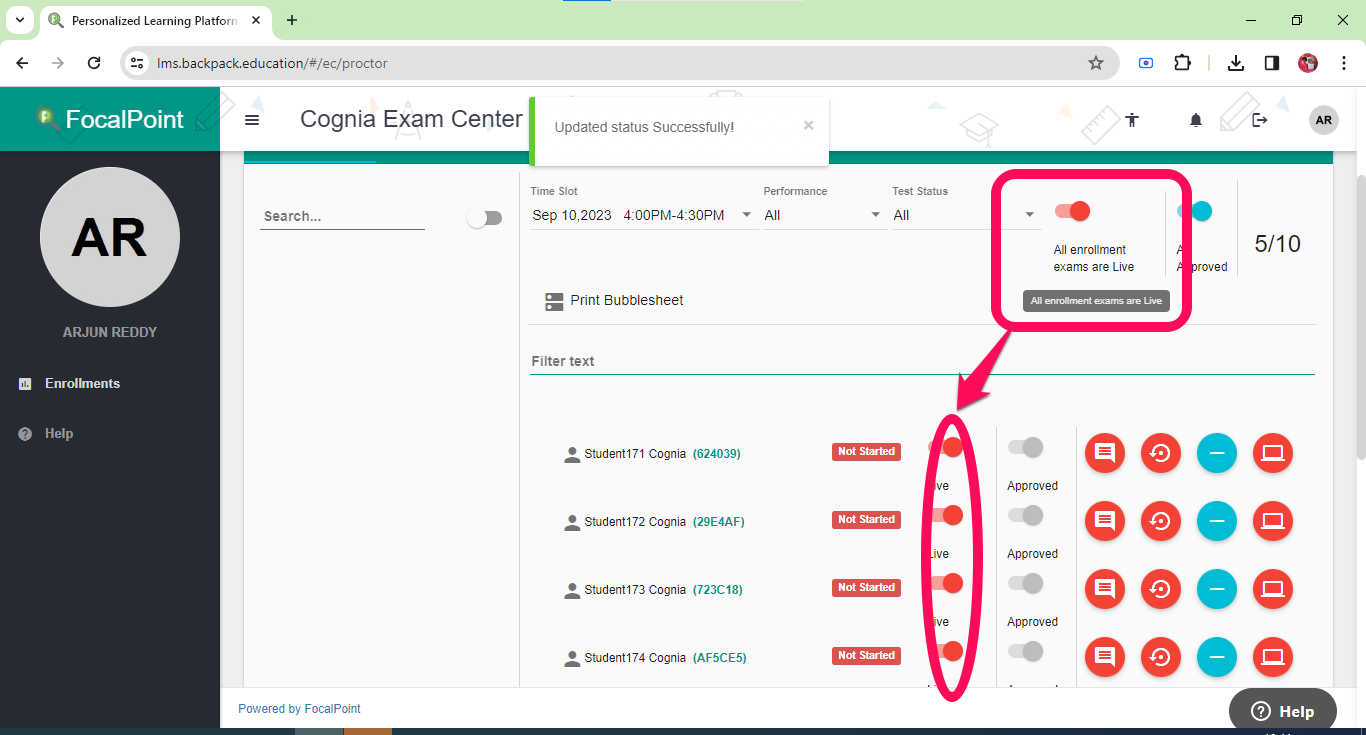This screenshot has width=1366, height=735.
Task: Click the 5/10 count text
Action: [1277, 244]
